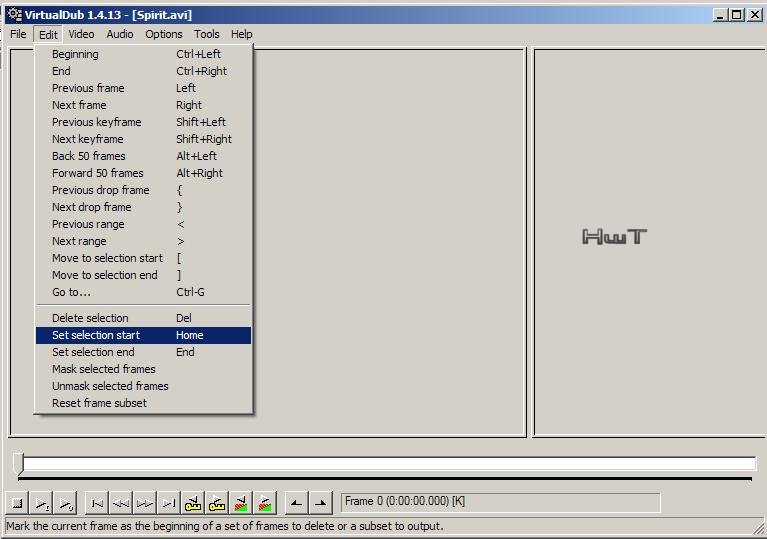Click highlighted Set selection start item
Screen dimensions: 767x539
tap(143, 336)
